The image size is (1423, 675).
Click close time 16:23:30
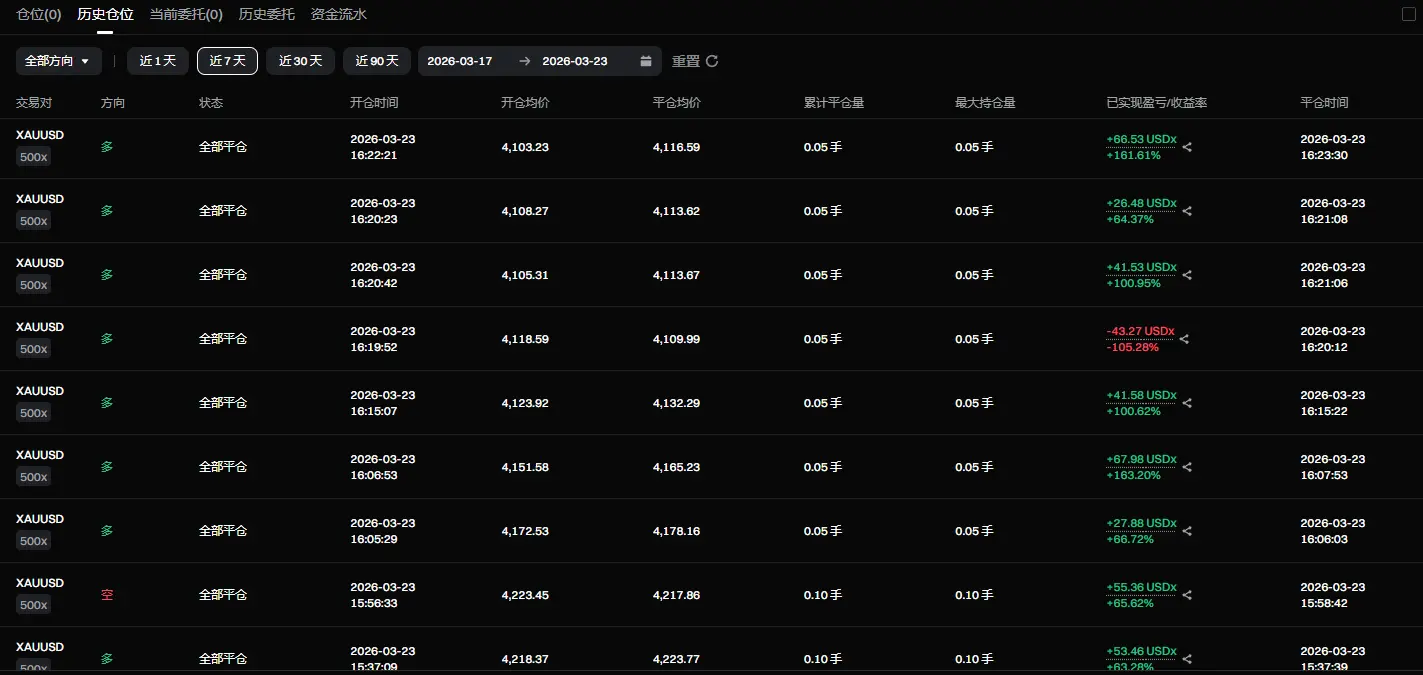coord(1324,155)
